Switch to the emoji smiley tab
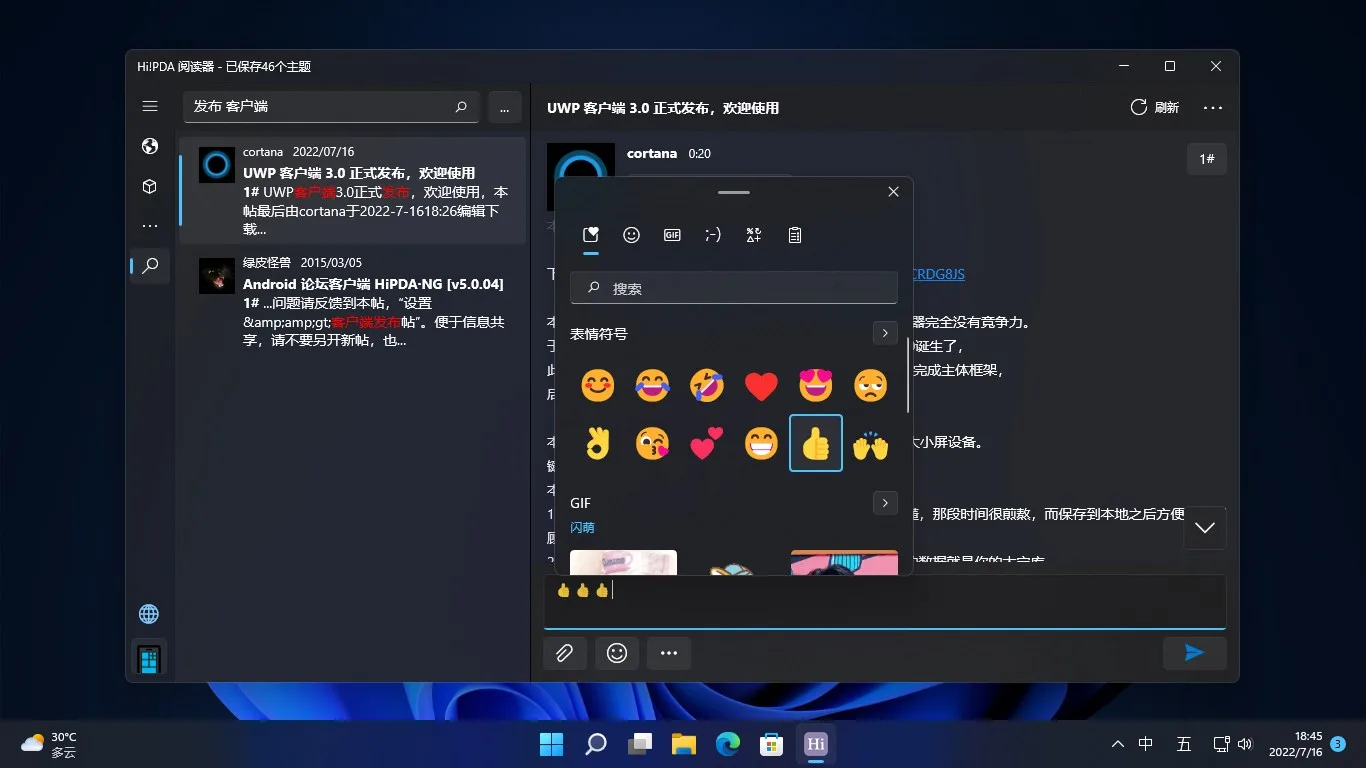Screen dimensions: 1366x768 pyautogui.click(x=631, y=235)
